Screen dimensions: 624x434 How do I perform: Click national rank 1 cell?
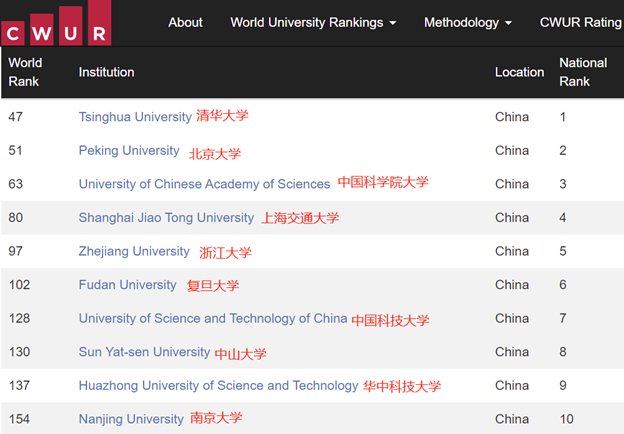[x=563, y=117]
